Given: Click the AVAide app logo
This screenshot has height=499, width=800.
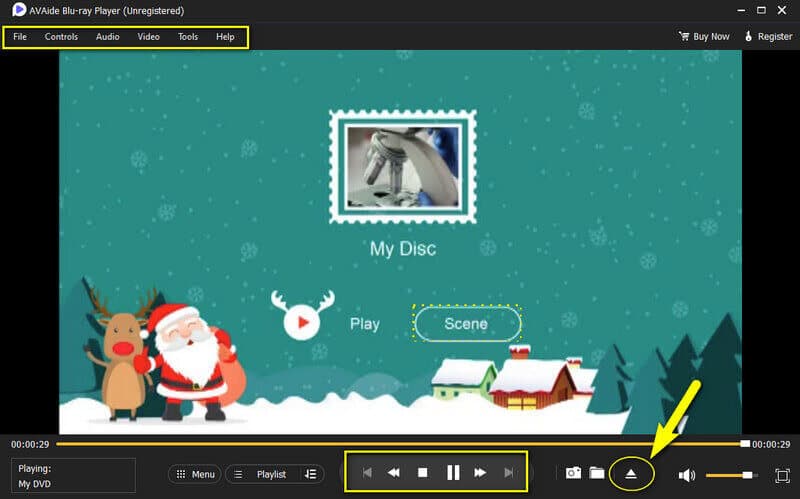Looking at the screenshot, I should pyautogui.click(x=18, y=10).
